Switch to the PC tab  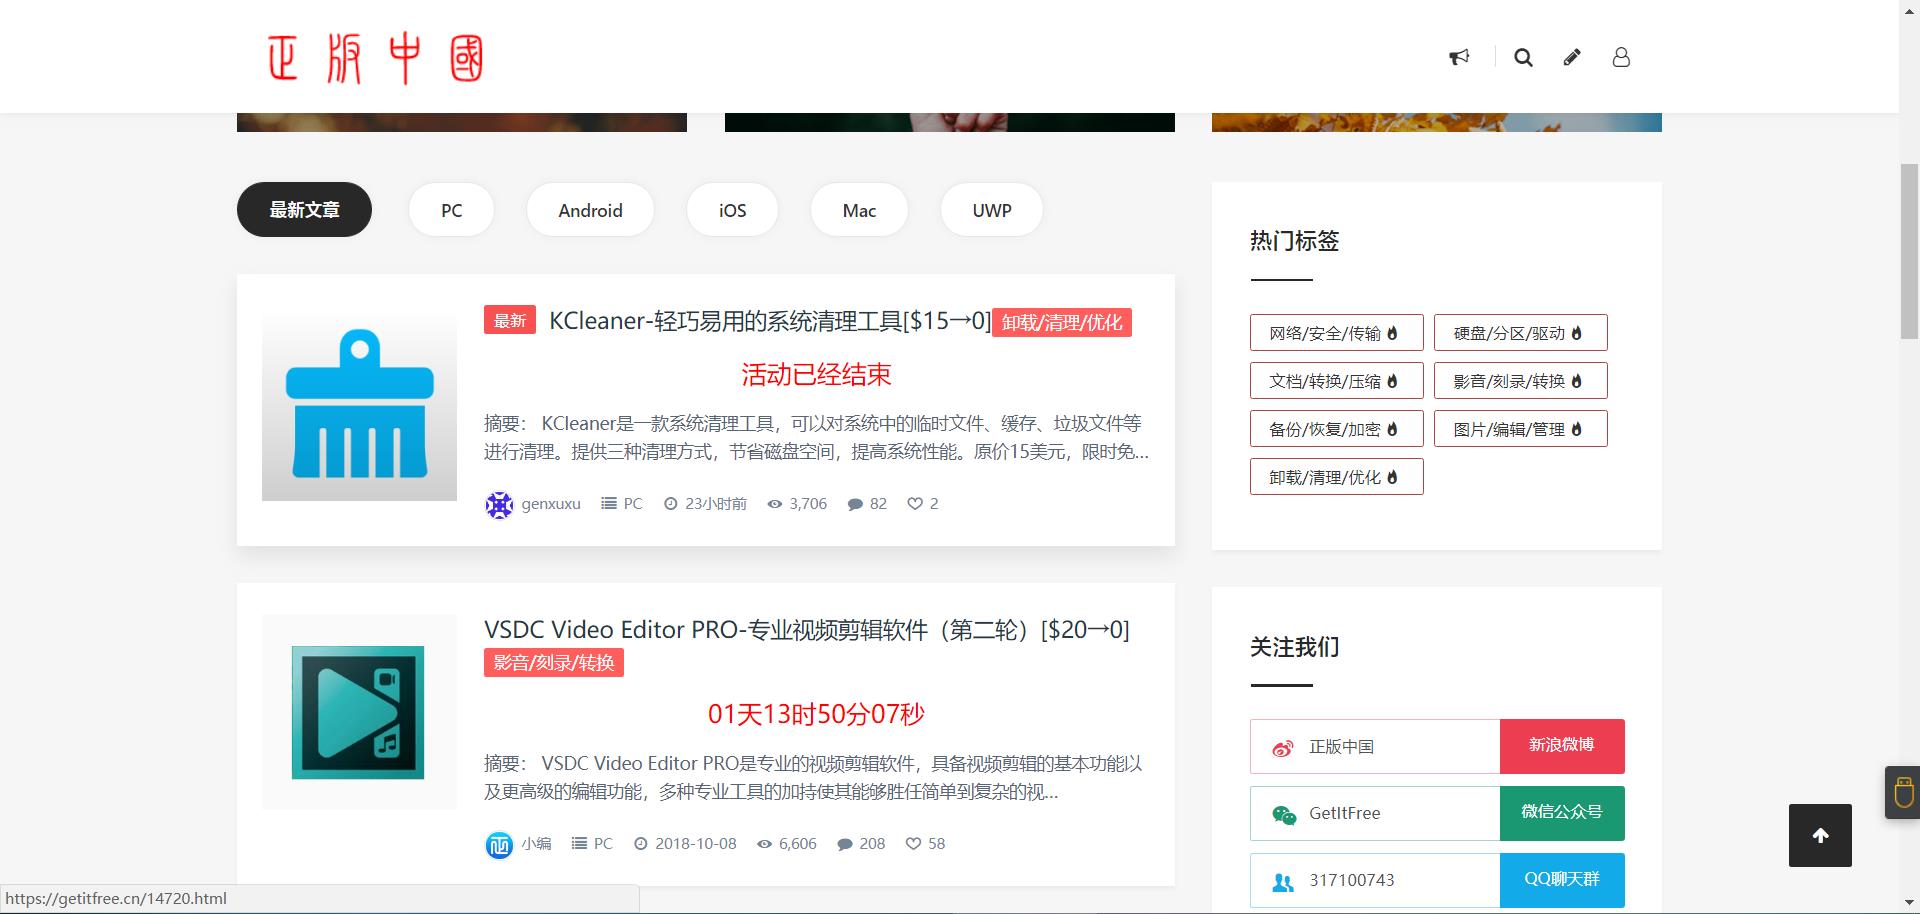tap(452, 210)
